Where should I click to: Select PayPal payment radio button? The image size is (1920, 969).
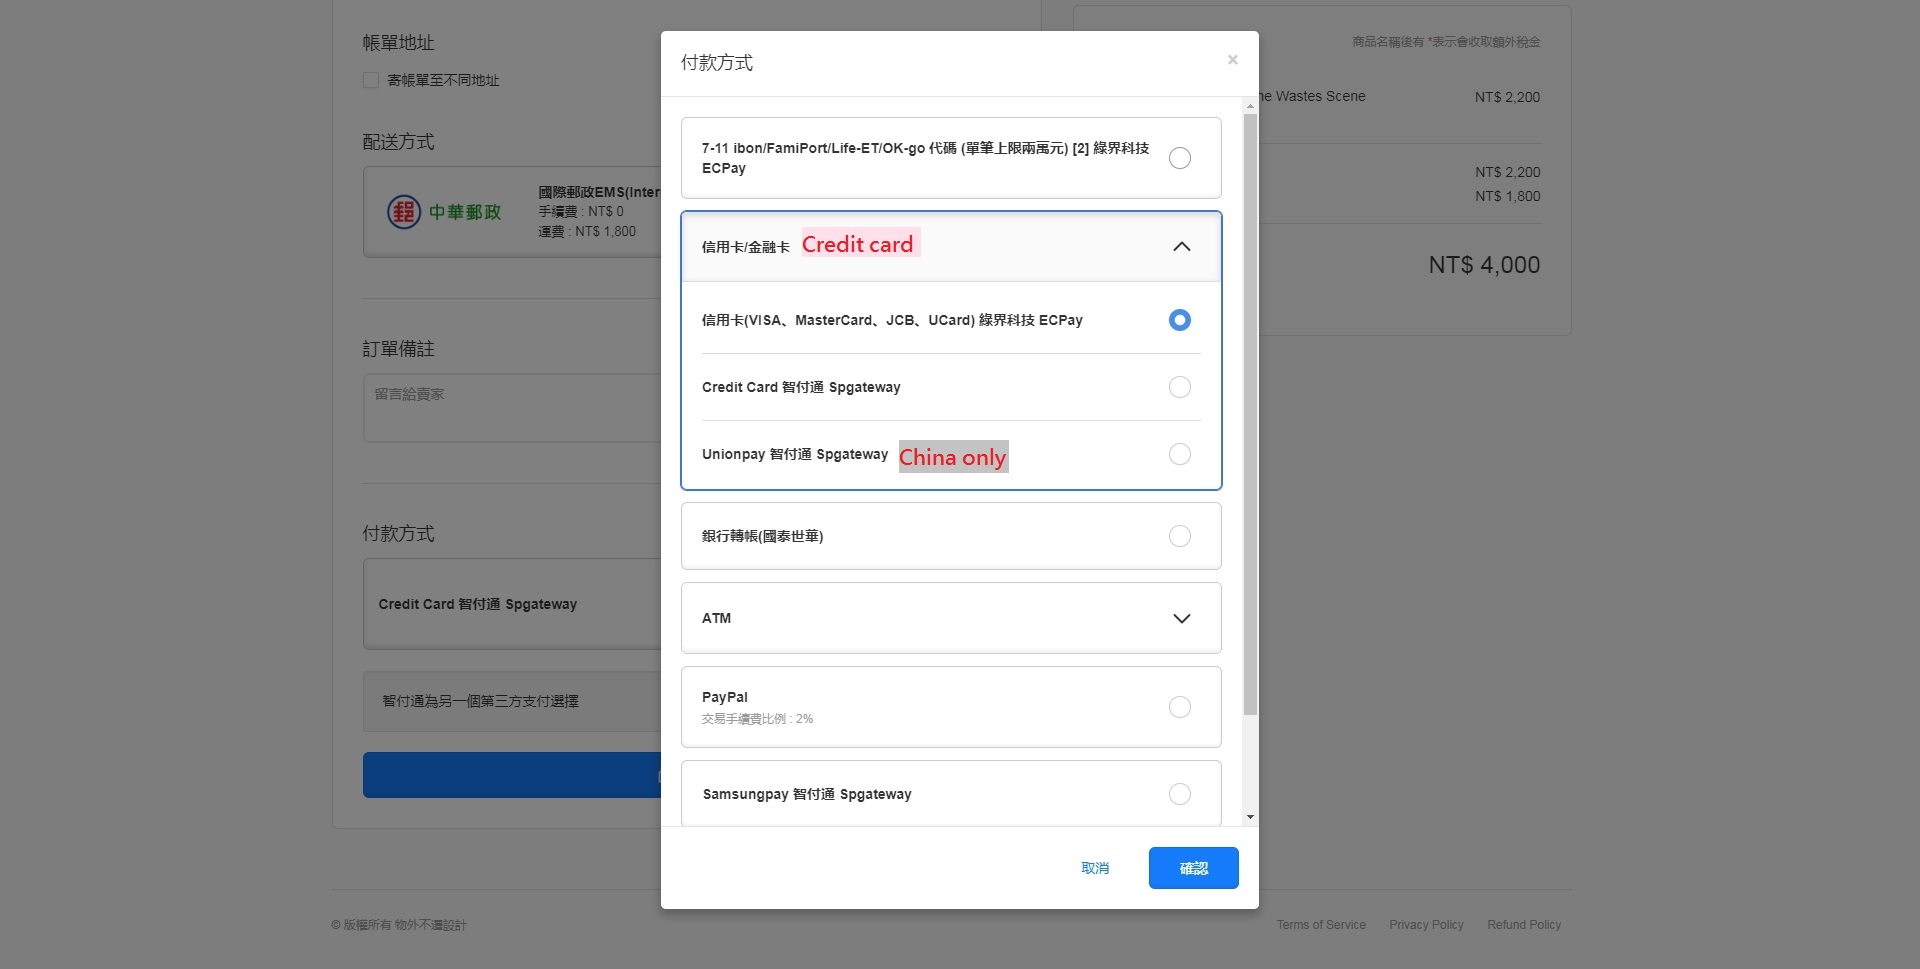click(1179, 707)
